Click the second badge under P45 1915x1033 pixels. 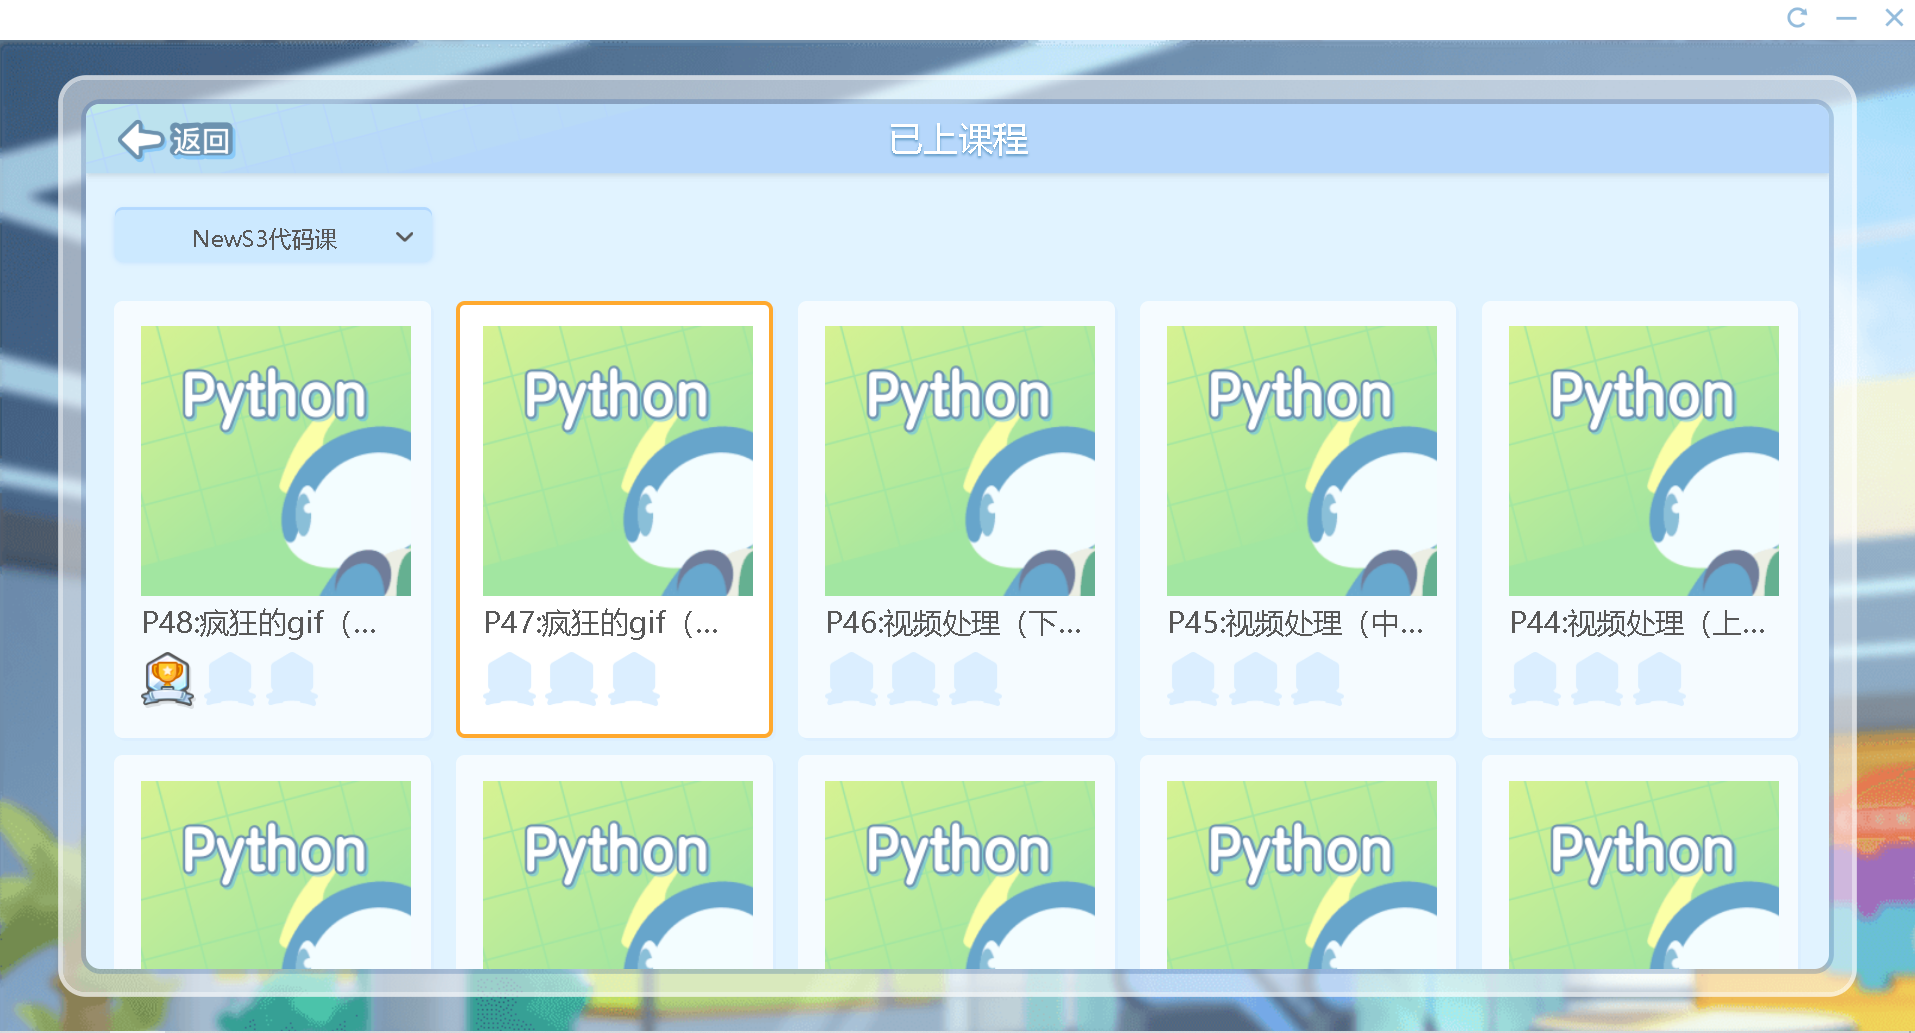[1257, 679]
